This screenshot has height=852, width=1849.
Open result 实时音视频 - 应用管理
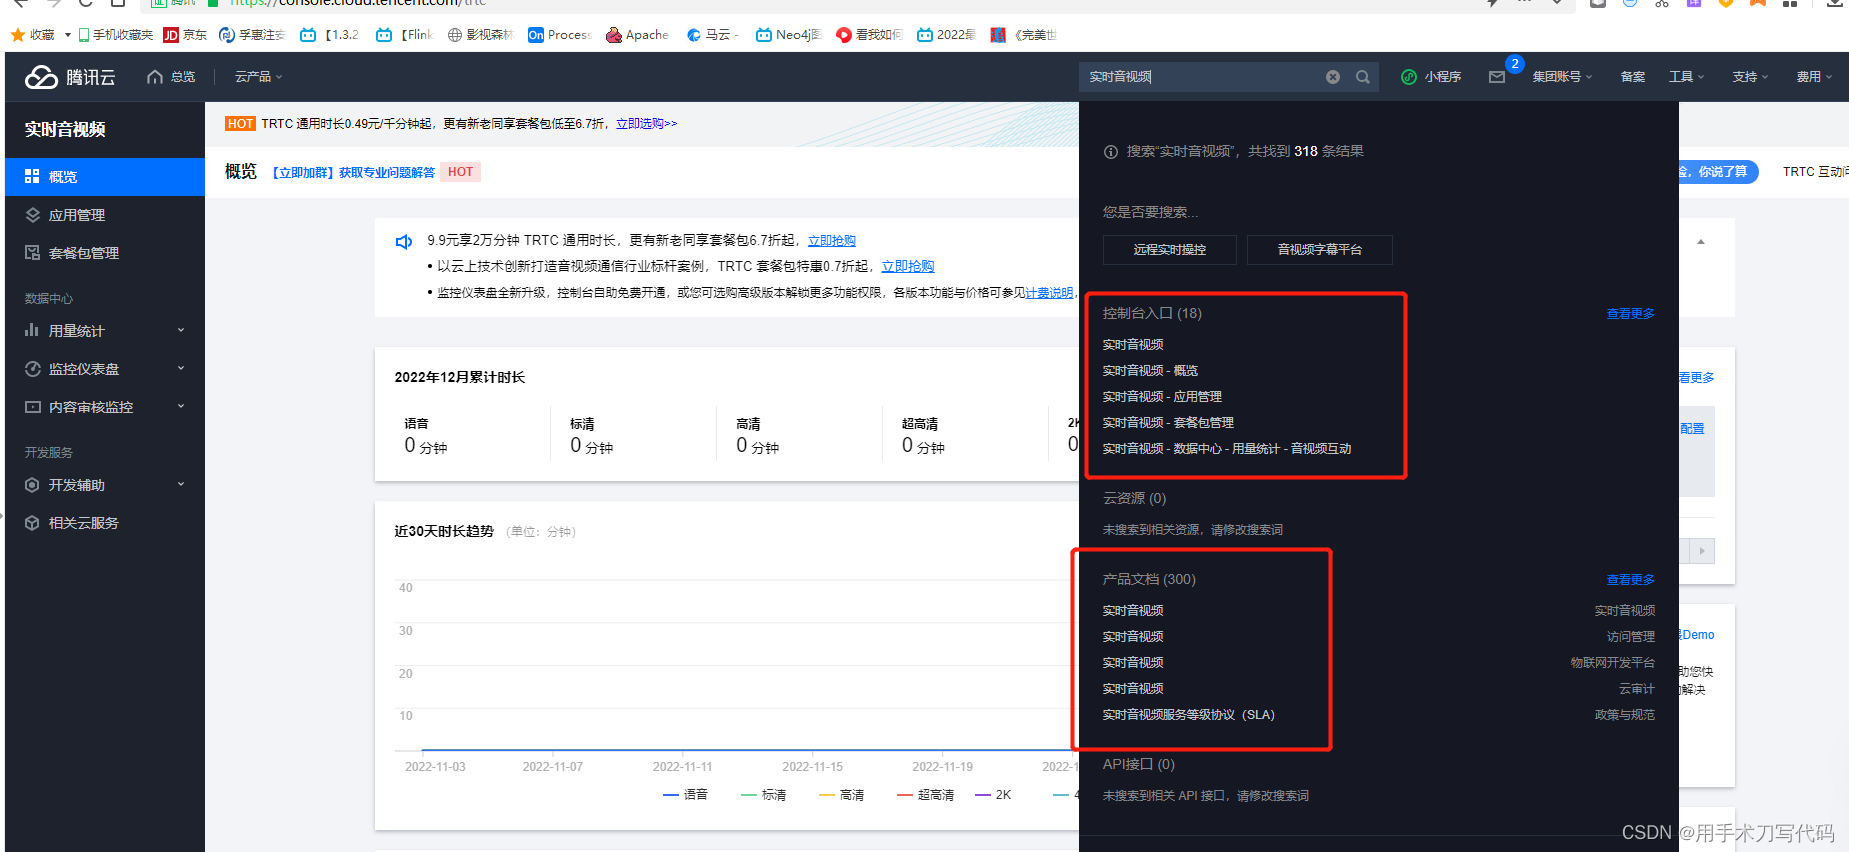click(x=1162, y=397)
